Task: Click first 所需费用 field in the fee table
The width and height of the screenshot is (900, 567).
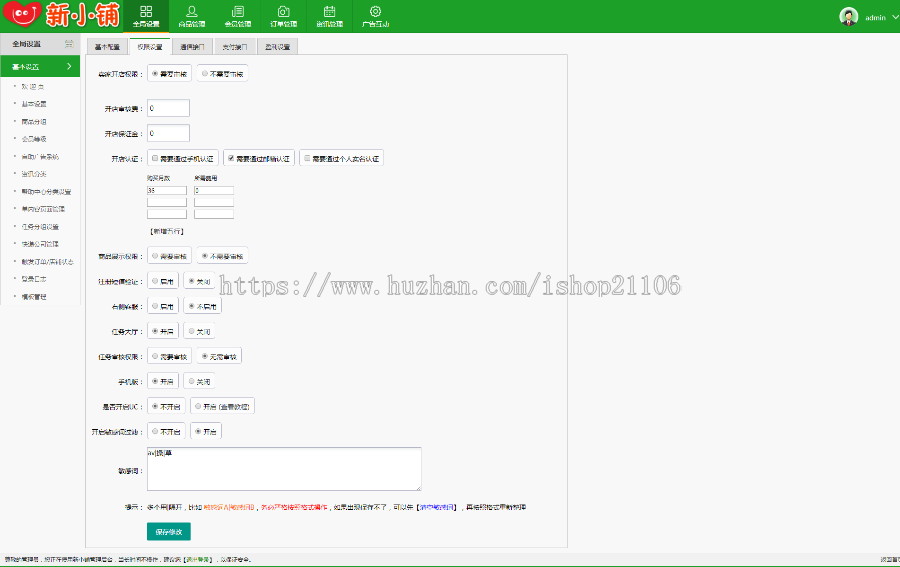Action: [214, 190]
